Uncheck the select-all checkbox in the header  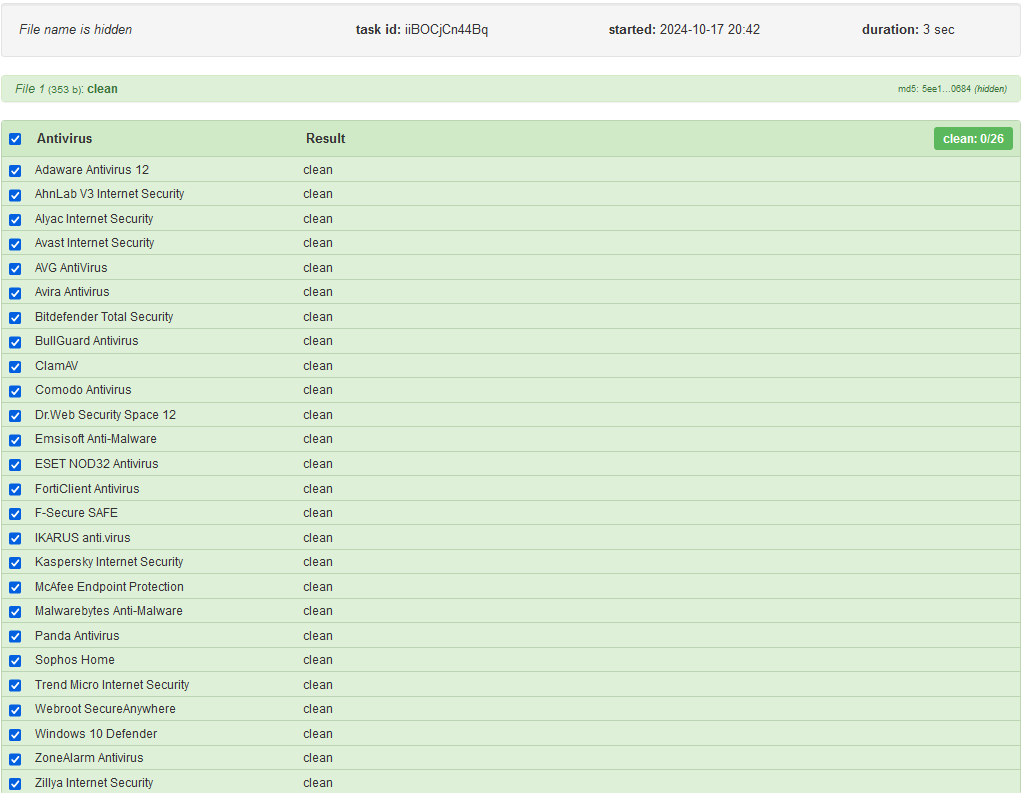point(15,139)
